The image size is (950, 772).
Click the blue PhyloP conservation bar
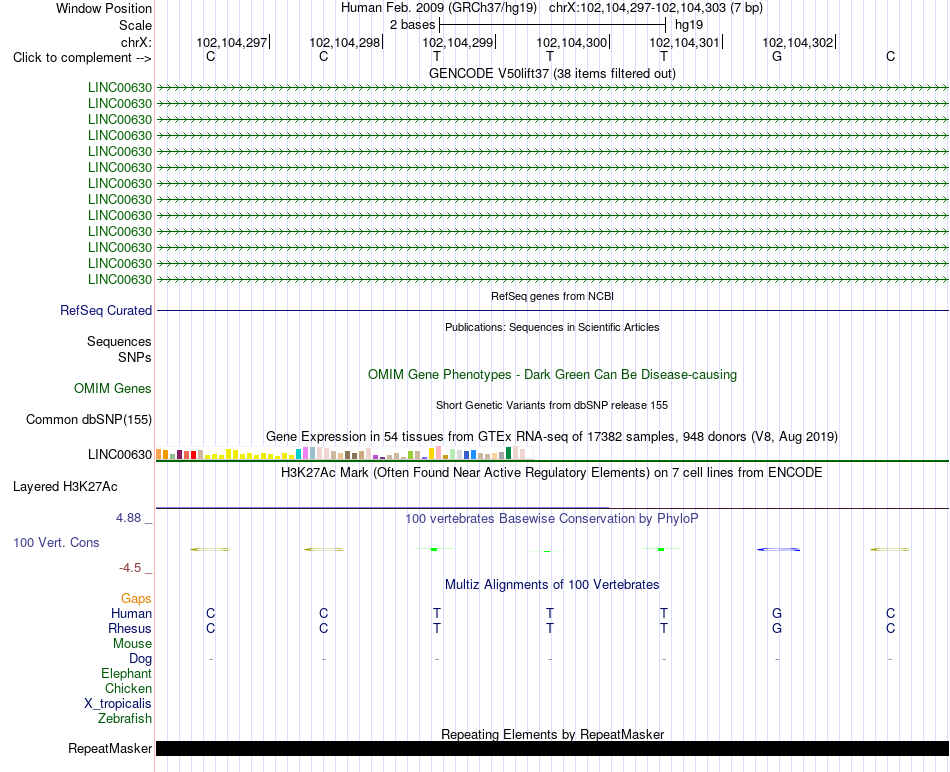click(x=779, y=550)
